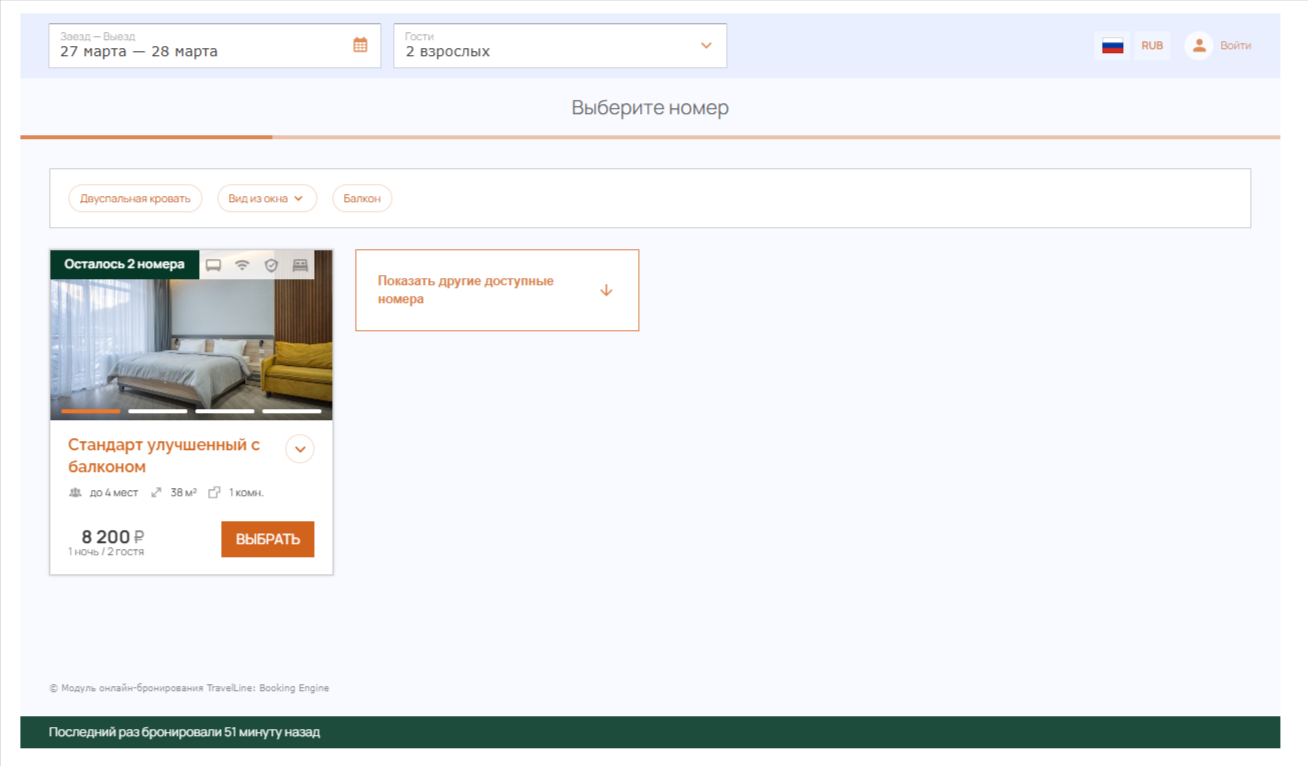Screen dimensions: 1308x766
Task: Click the Wi-Fi amenity icon on room photo
Action: click(242, 265)
